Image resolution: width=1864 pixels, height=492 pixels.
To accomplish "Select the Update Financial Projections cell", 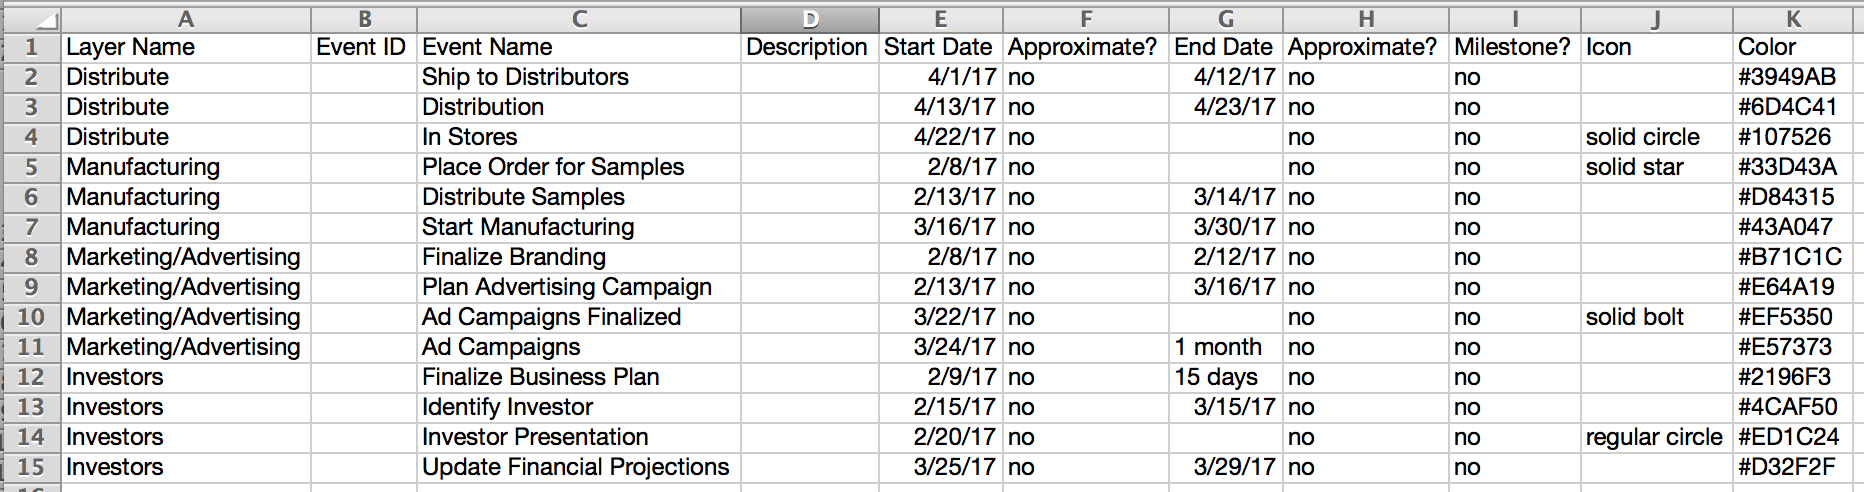I will tap(579, 467).
